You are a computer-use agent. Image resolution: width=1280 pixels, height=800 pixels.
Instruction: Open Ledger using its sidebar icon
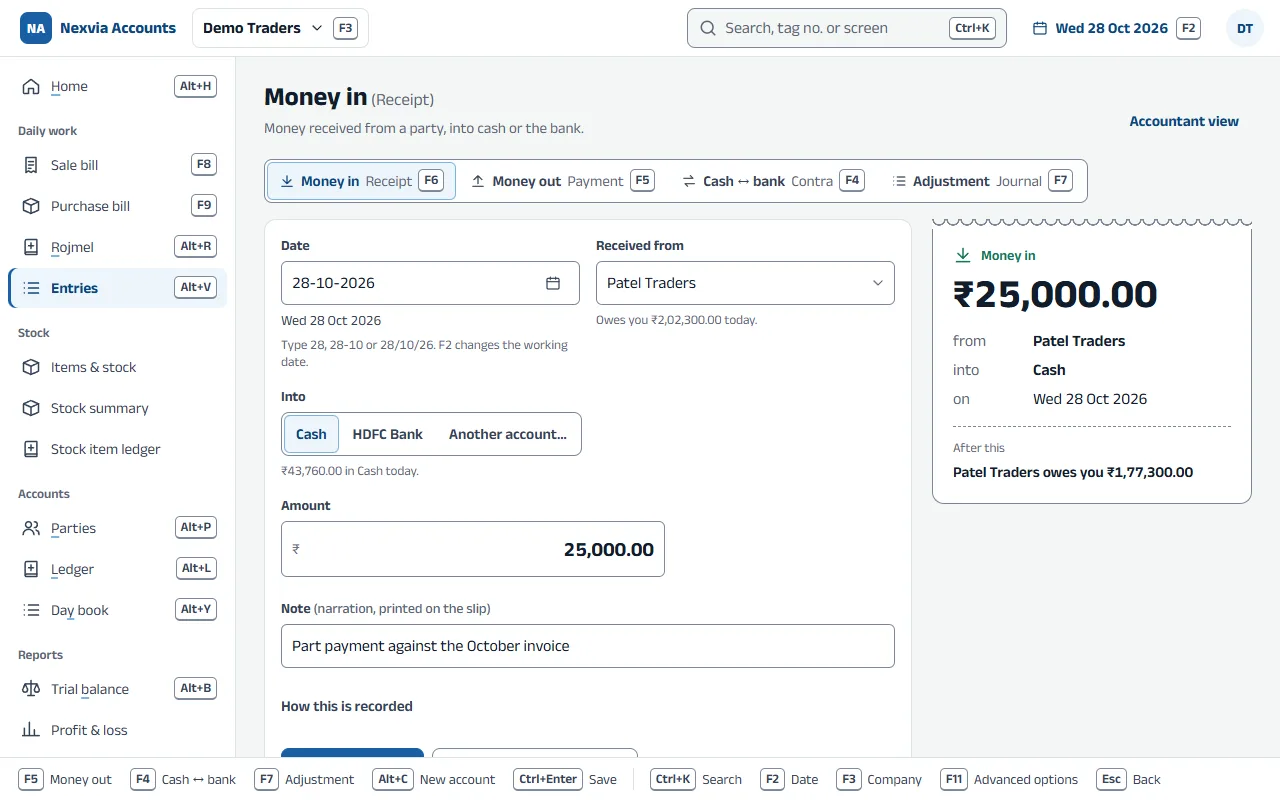[31, 569]
